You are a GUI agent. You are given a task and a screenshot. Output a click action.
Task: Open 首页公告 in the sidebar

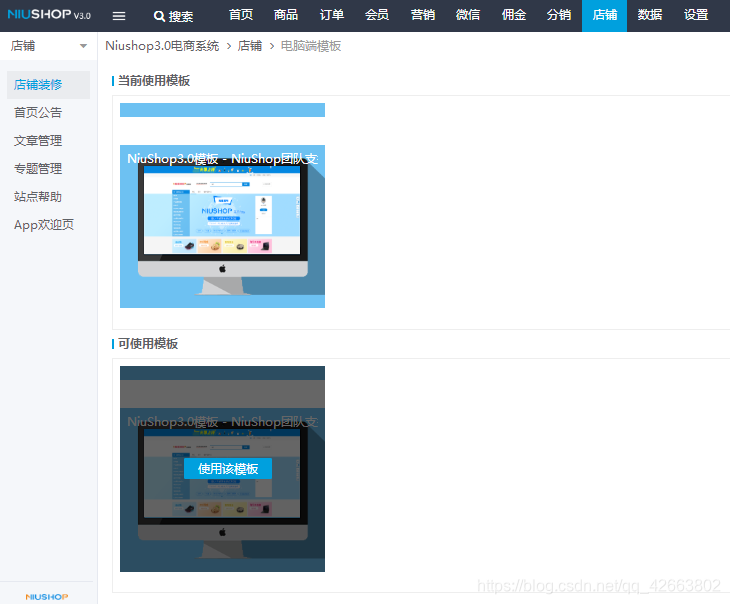tap(38, 113)
